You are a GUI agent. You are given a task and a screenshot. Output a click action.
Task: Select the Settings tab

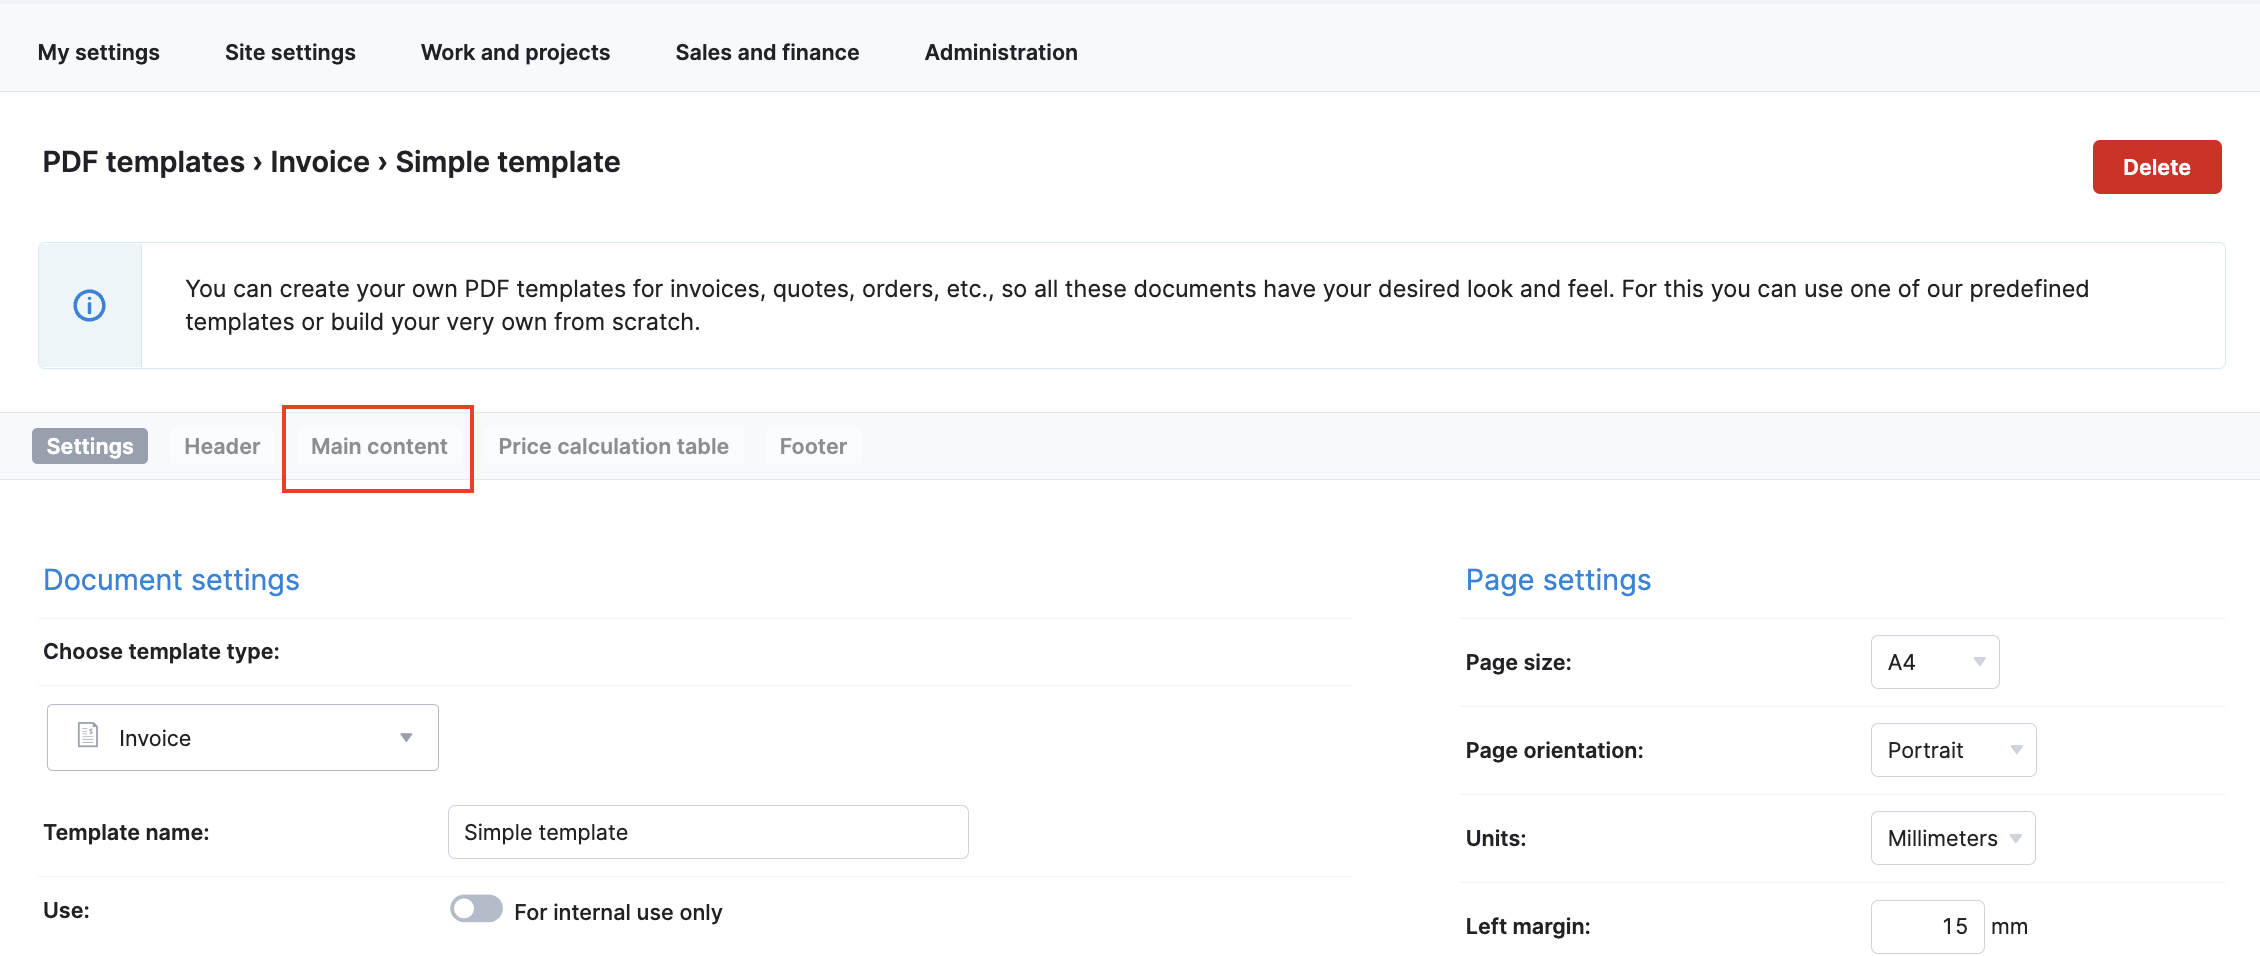[x=90, y=446]
